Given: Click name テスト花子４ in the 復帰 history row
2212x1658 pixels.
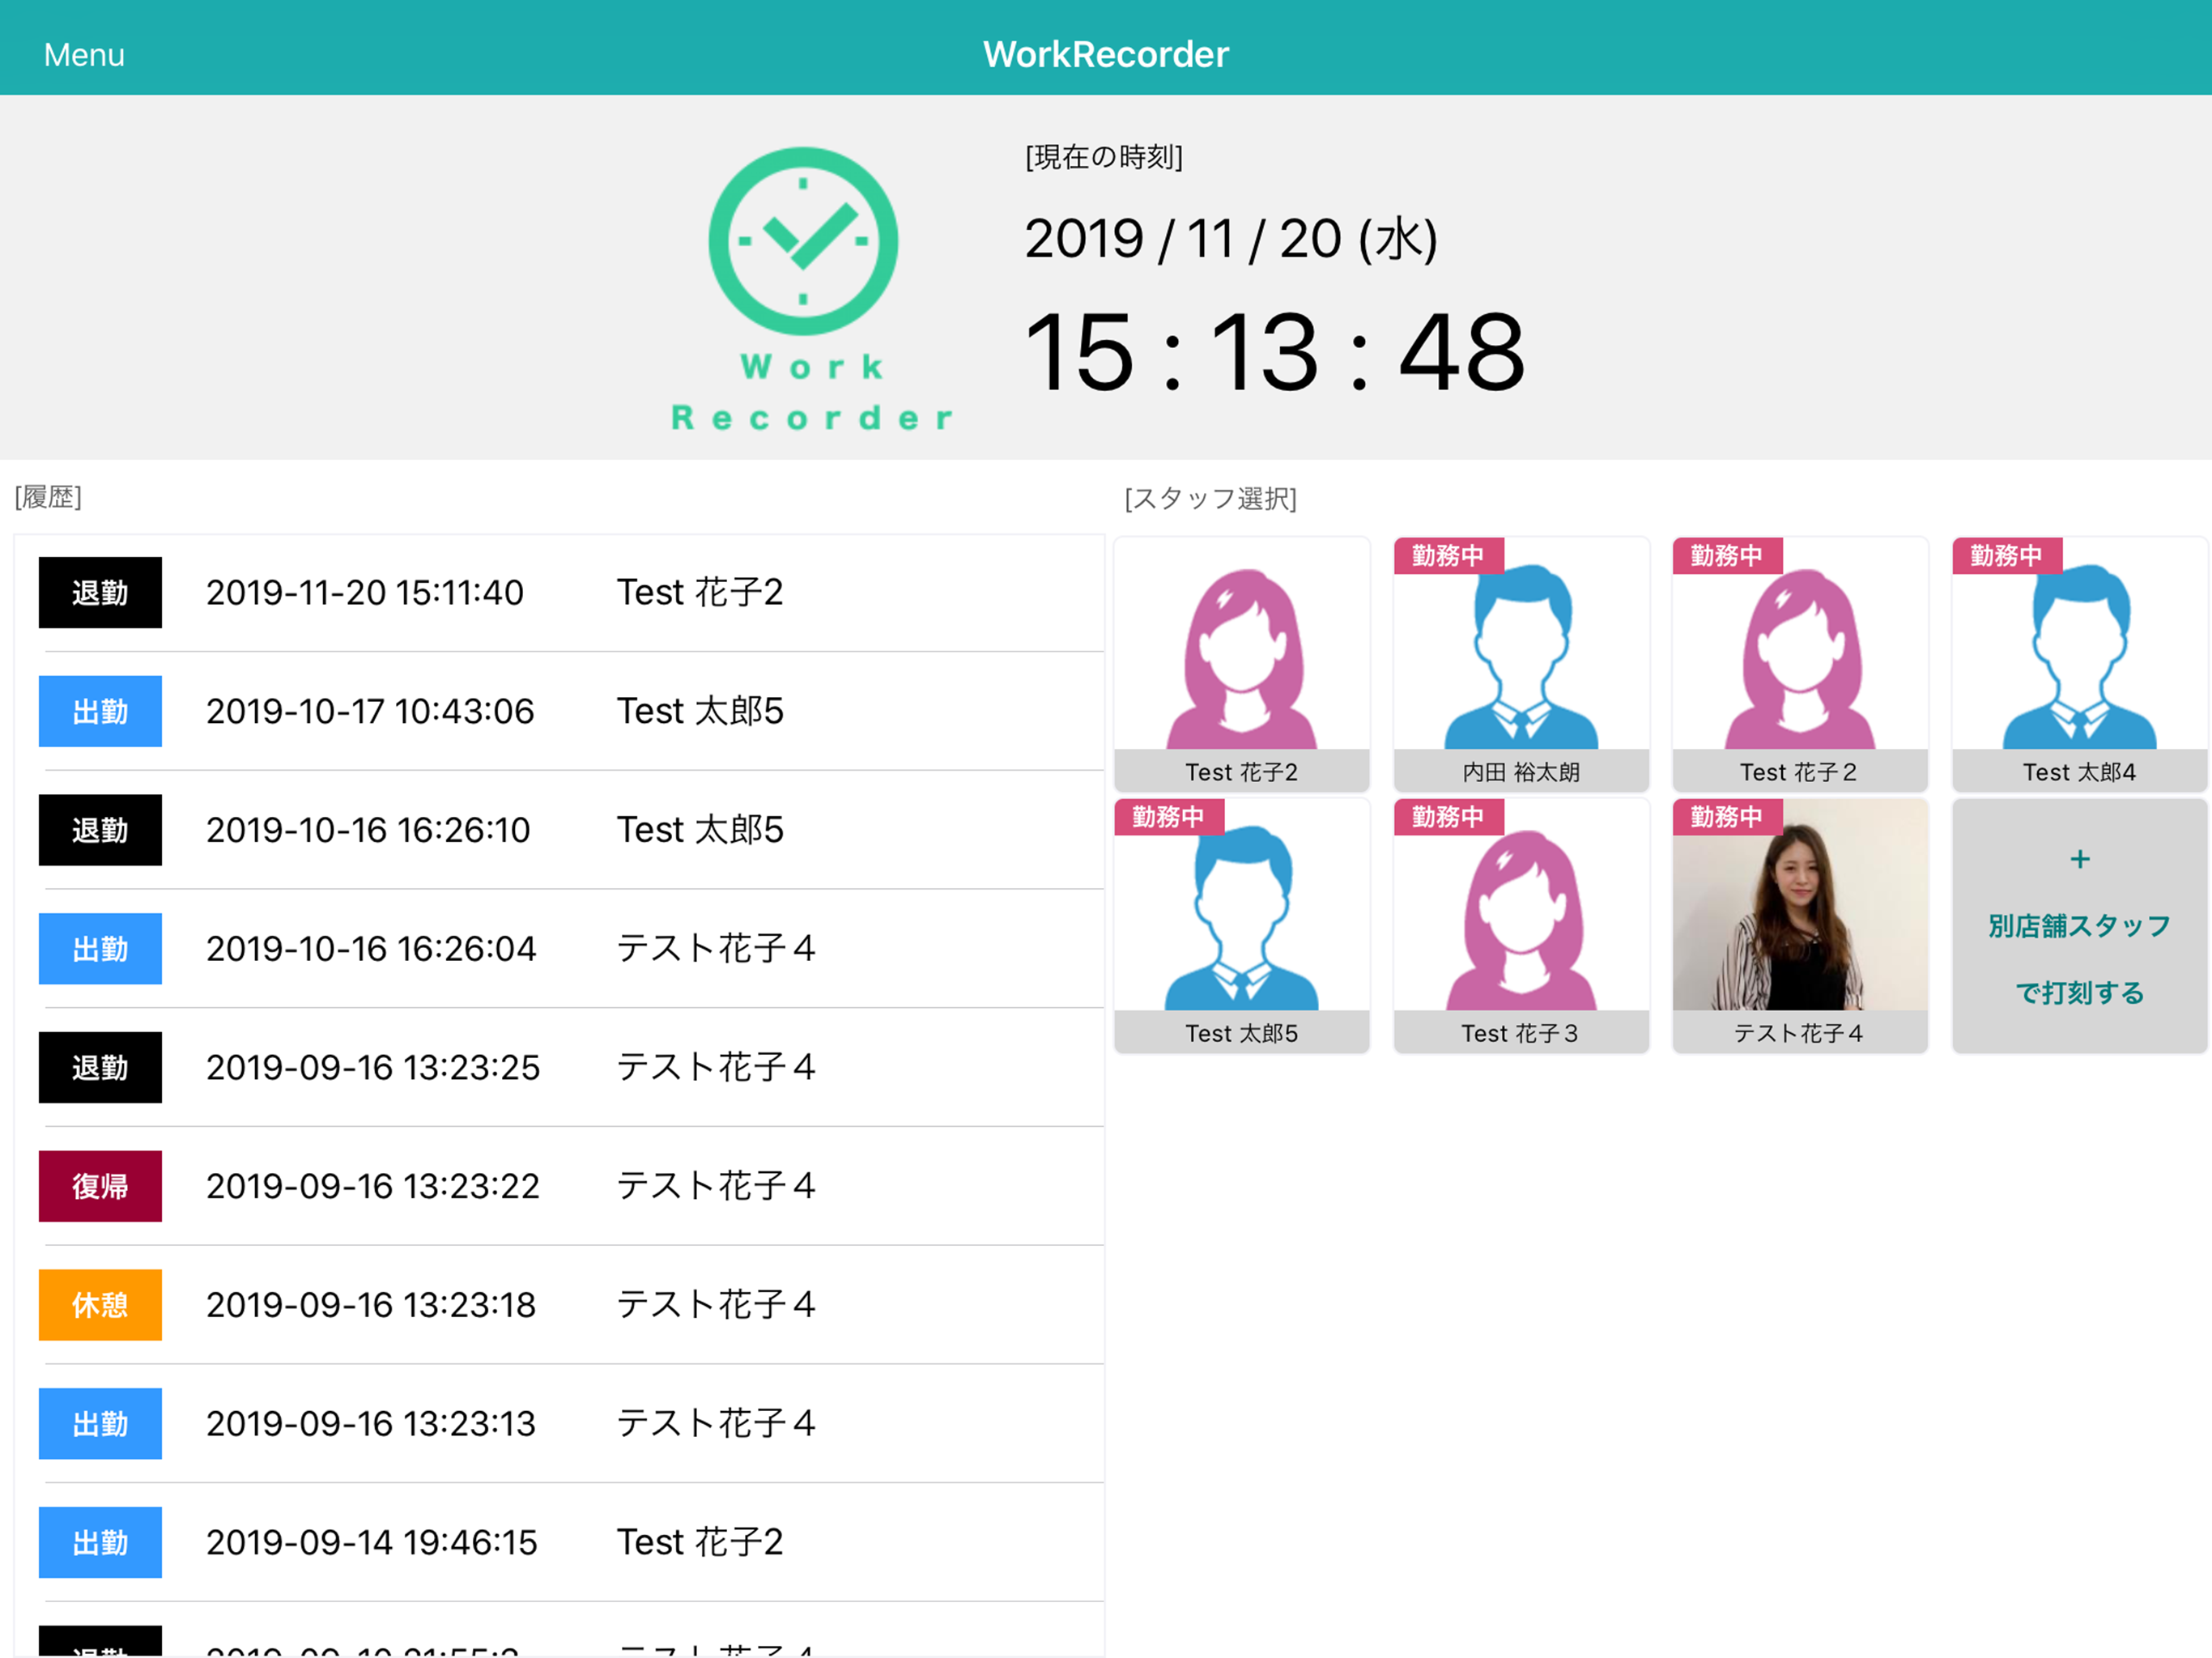Looking at the screenshot, I should (x=717, y=1186).
